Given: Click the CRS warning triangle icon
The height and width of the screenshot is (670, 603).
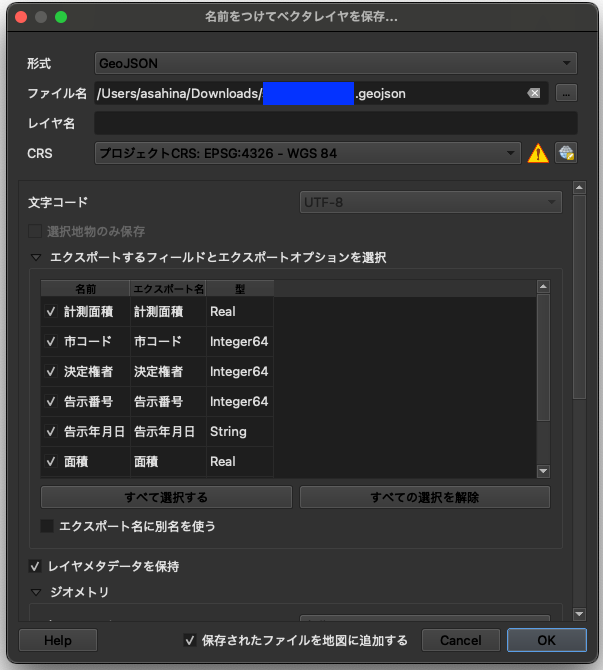Looking at the screenshot, I should [x=538, y=153].
